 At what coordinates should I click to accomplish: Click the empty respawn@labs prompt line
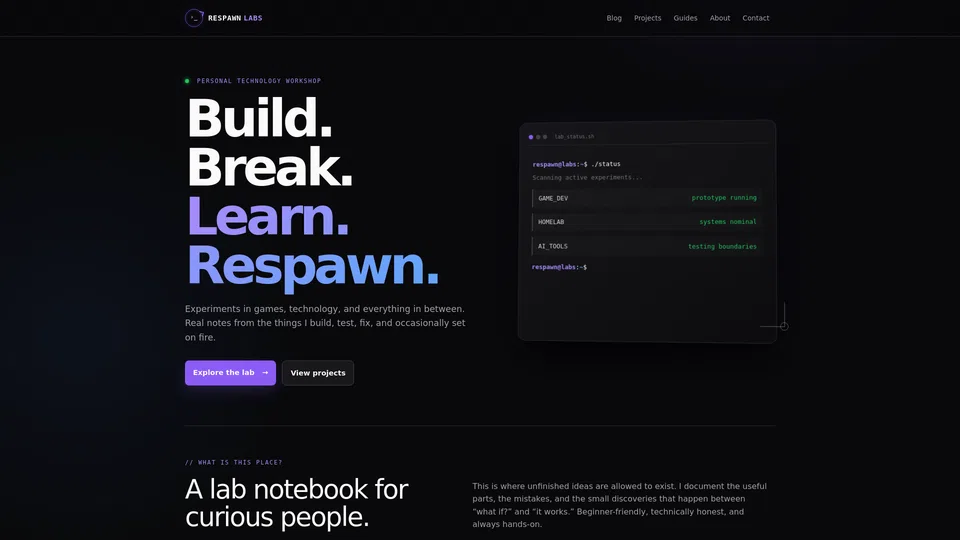[x=559, y=267]
